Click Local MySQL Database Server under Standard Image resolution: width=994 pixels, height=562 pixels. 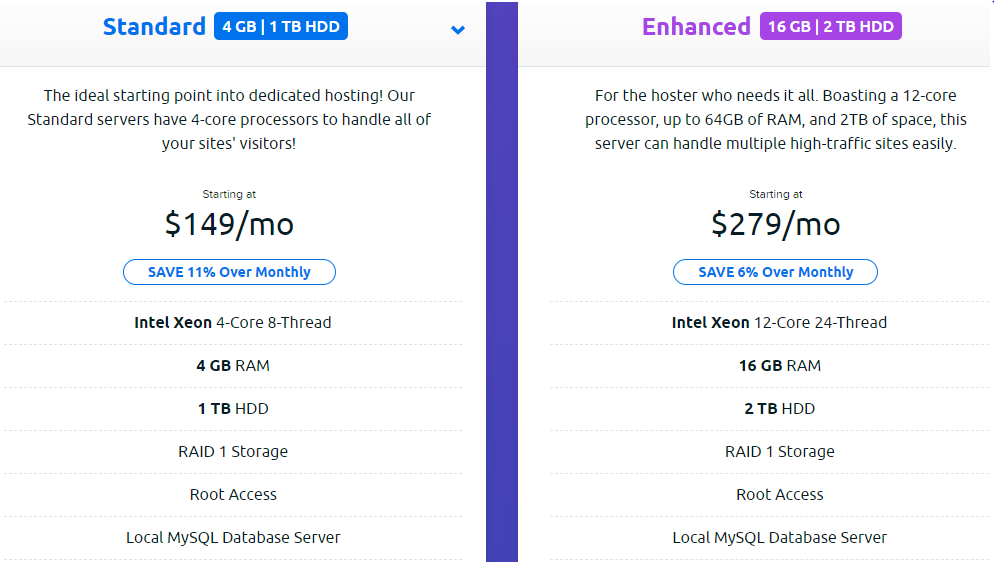[233, 538]
